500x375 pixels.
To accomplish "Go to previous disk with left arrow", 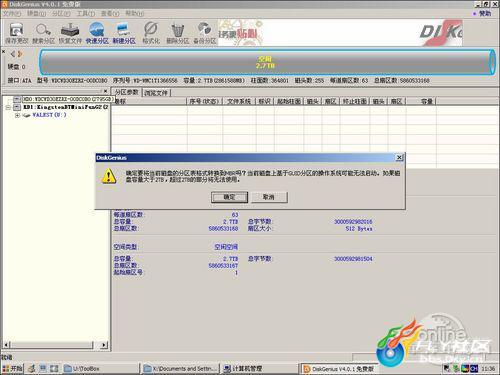I will (13, 54).
